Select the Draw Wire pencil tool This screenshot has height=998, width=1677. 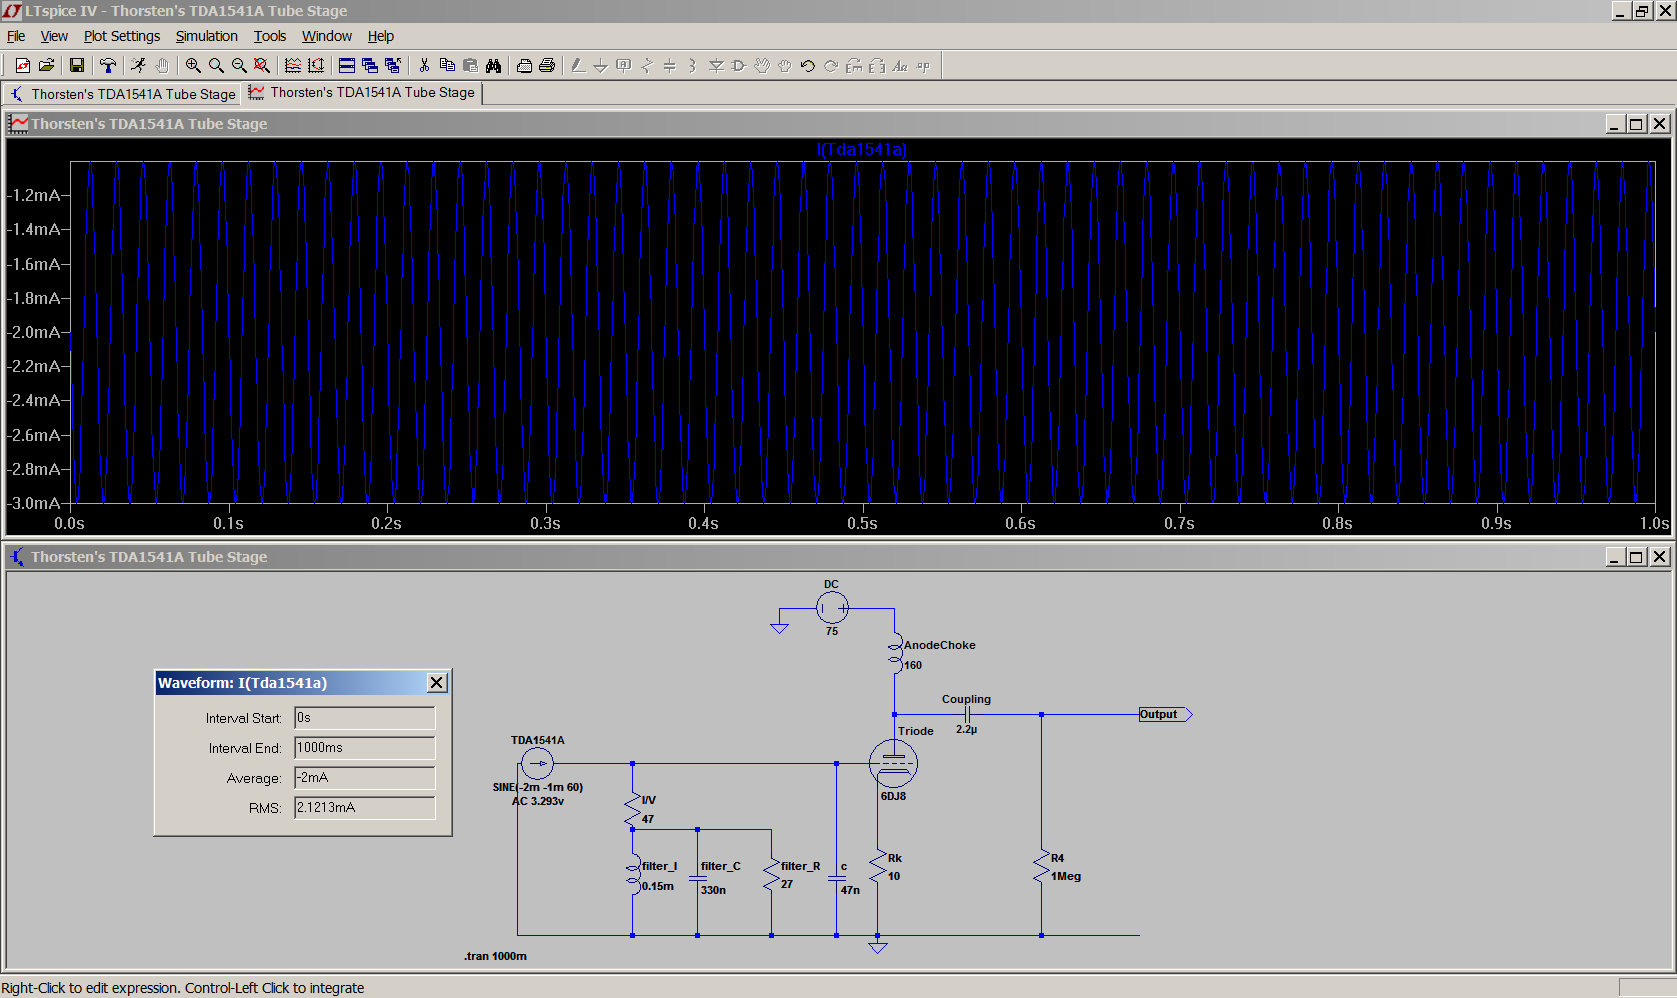[578, 66]
